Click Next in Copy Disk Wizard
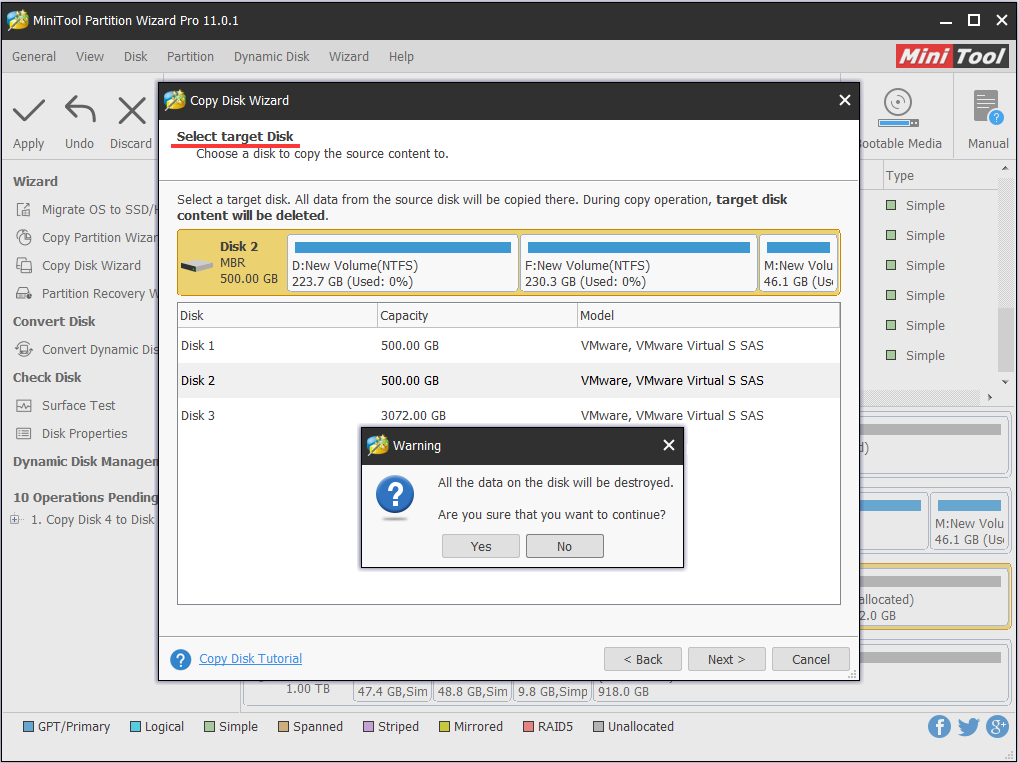Screen dimensions: 1019x763 point(727,659)
